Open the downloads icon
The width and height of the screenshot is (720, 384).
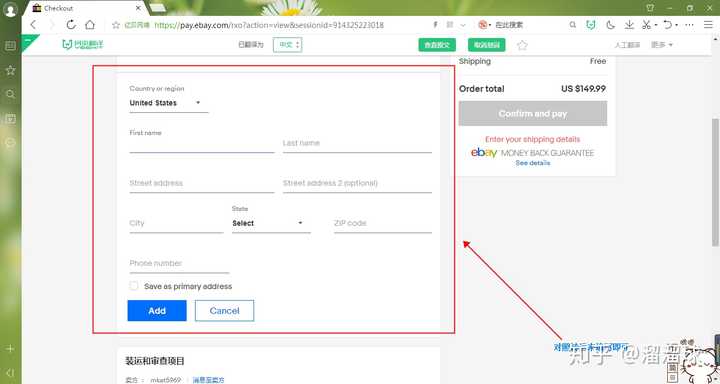(629, 25)
